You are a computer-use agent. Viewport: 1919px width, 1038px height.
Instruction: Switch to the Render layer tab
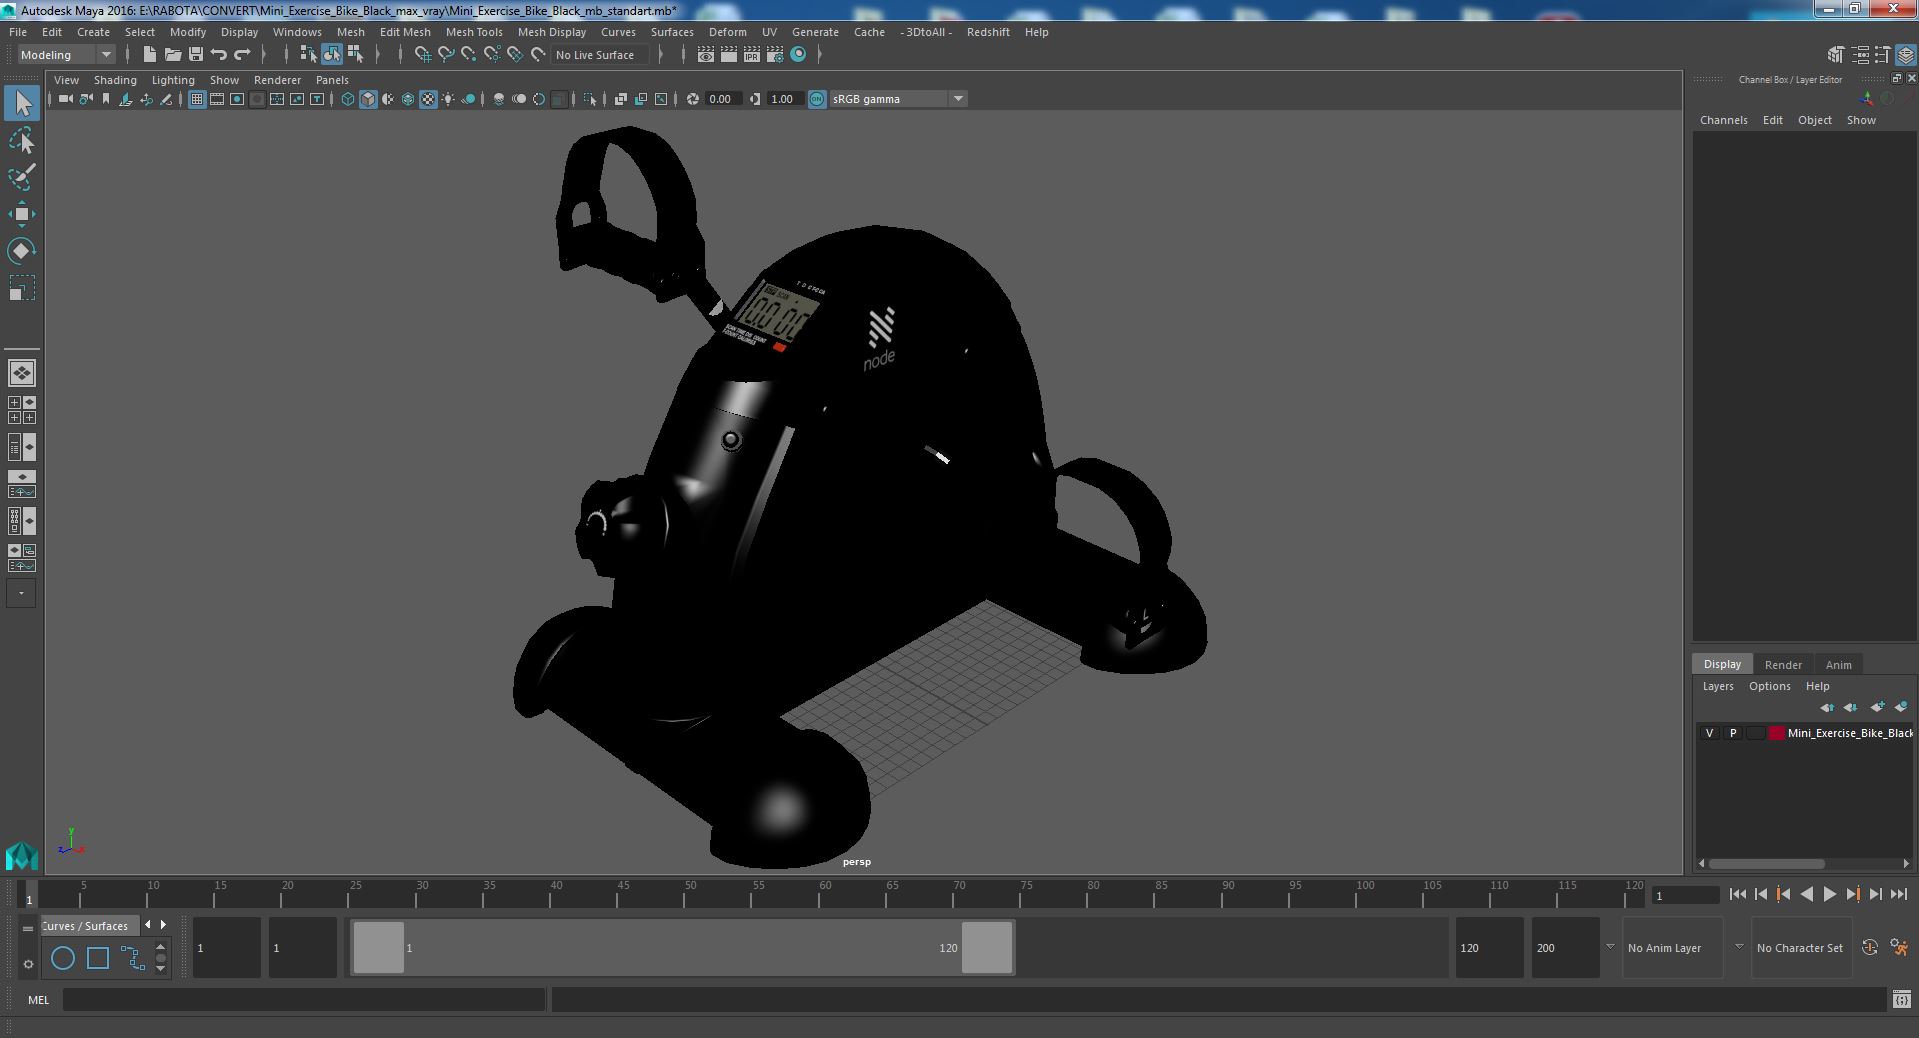click(x=1782, y=664)
